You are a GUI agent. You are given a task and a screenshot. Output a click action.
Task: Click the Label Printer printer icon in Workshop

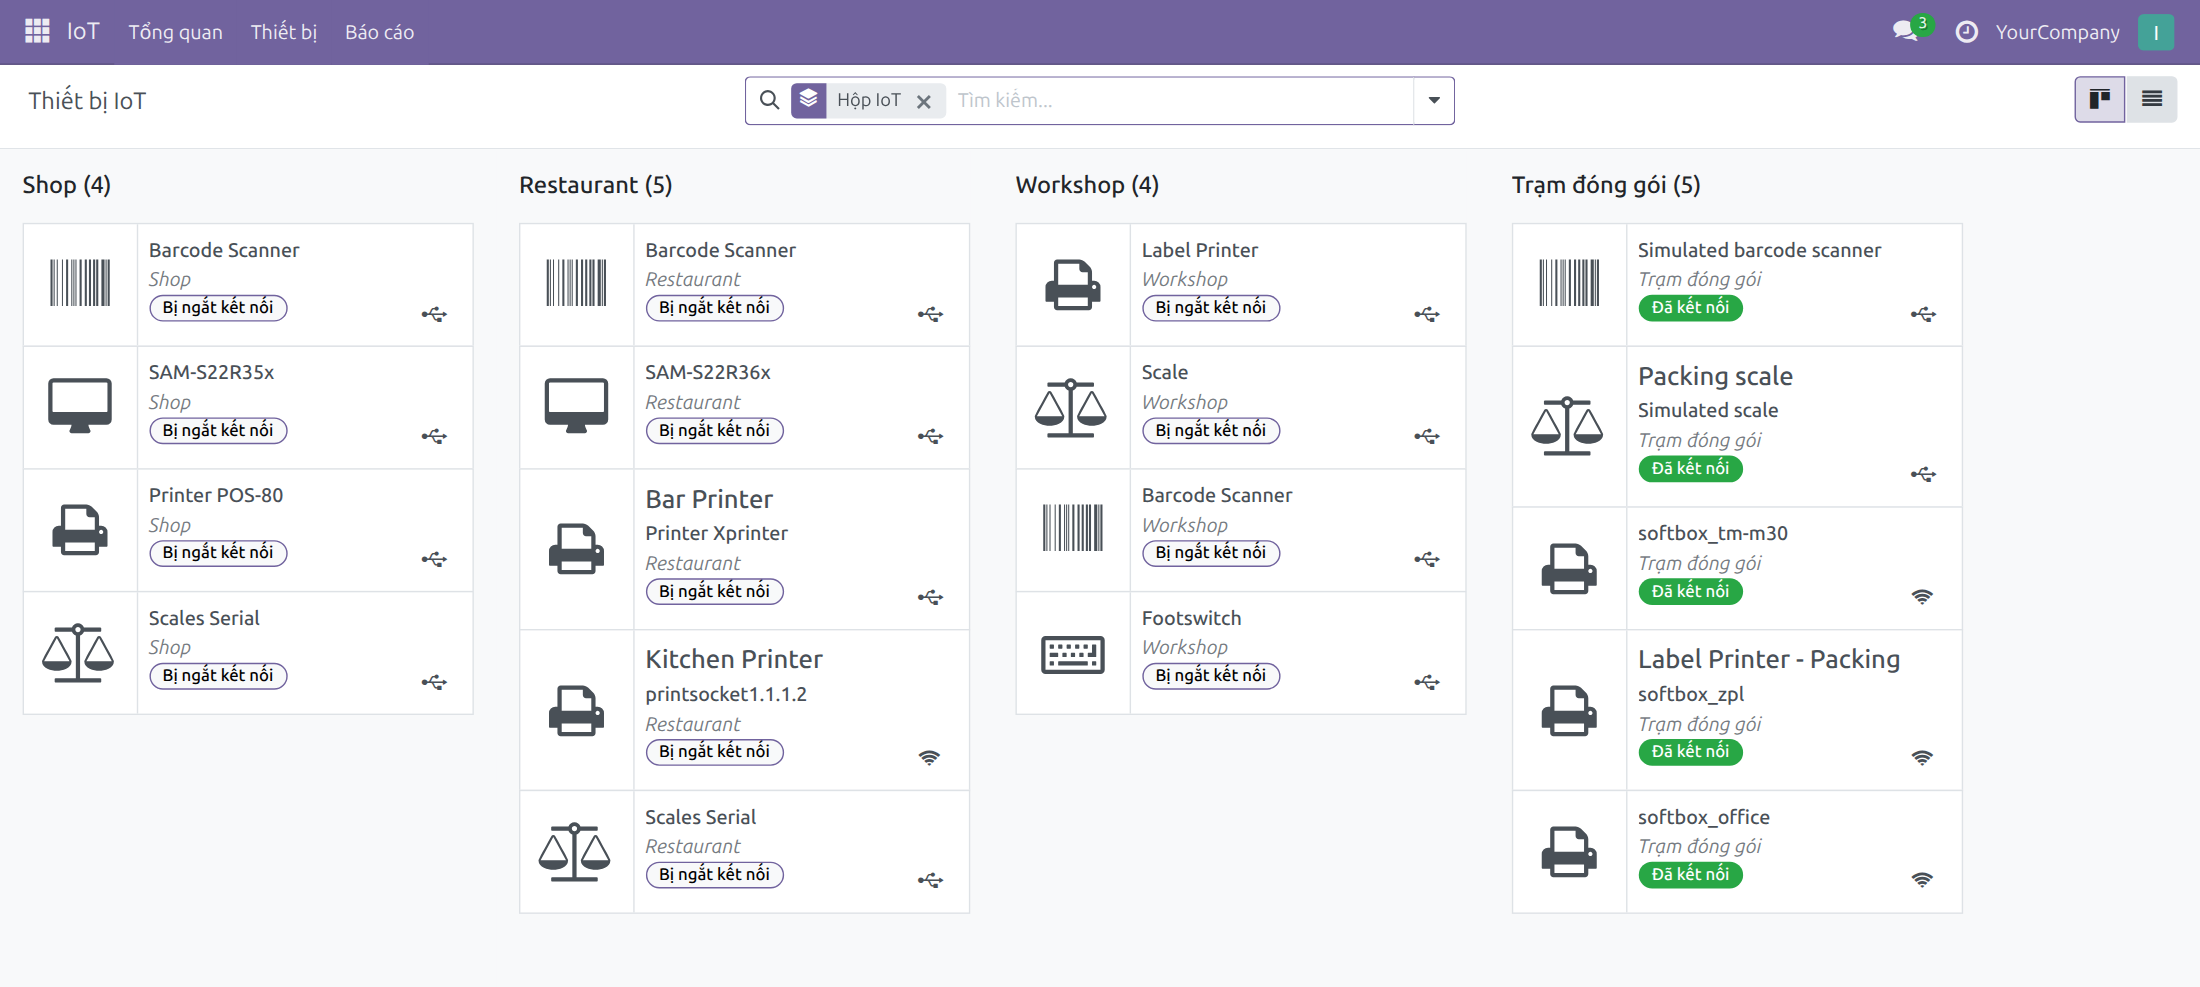tap(1072, 285)
